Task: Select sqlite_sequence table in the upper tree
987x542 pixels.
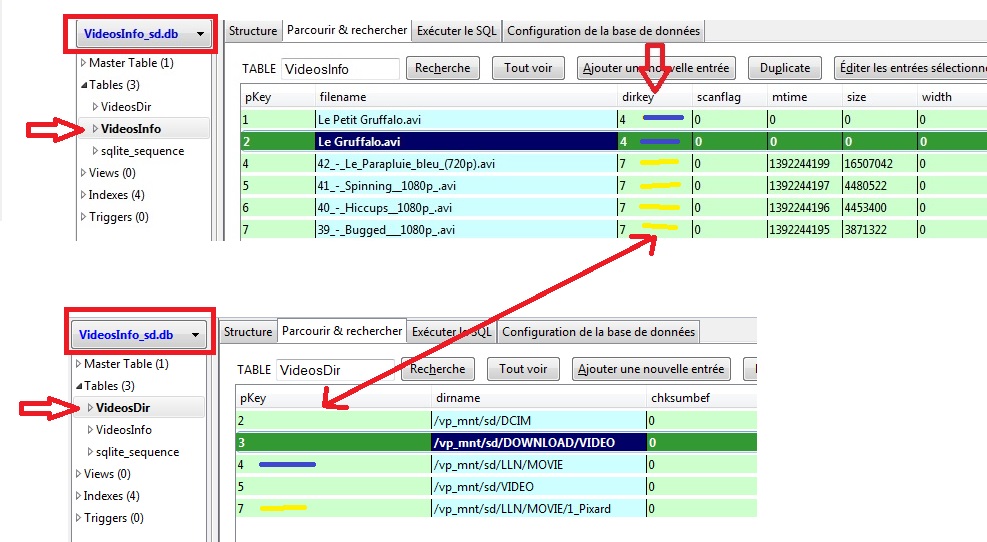Action: tap(142, 151)
